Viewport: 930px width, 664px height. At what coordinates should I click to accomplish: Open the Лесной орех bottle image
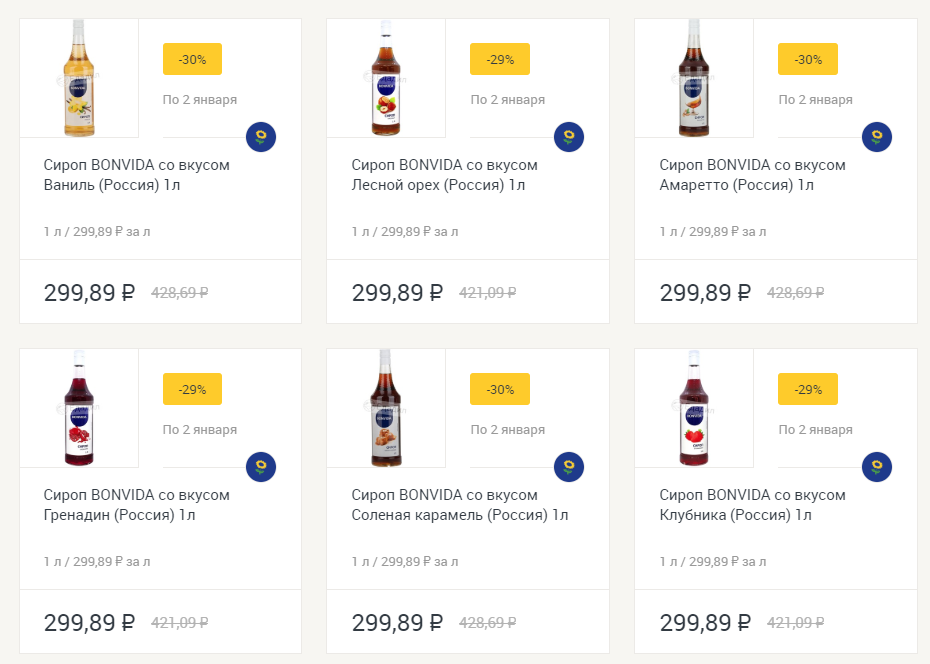387,78
